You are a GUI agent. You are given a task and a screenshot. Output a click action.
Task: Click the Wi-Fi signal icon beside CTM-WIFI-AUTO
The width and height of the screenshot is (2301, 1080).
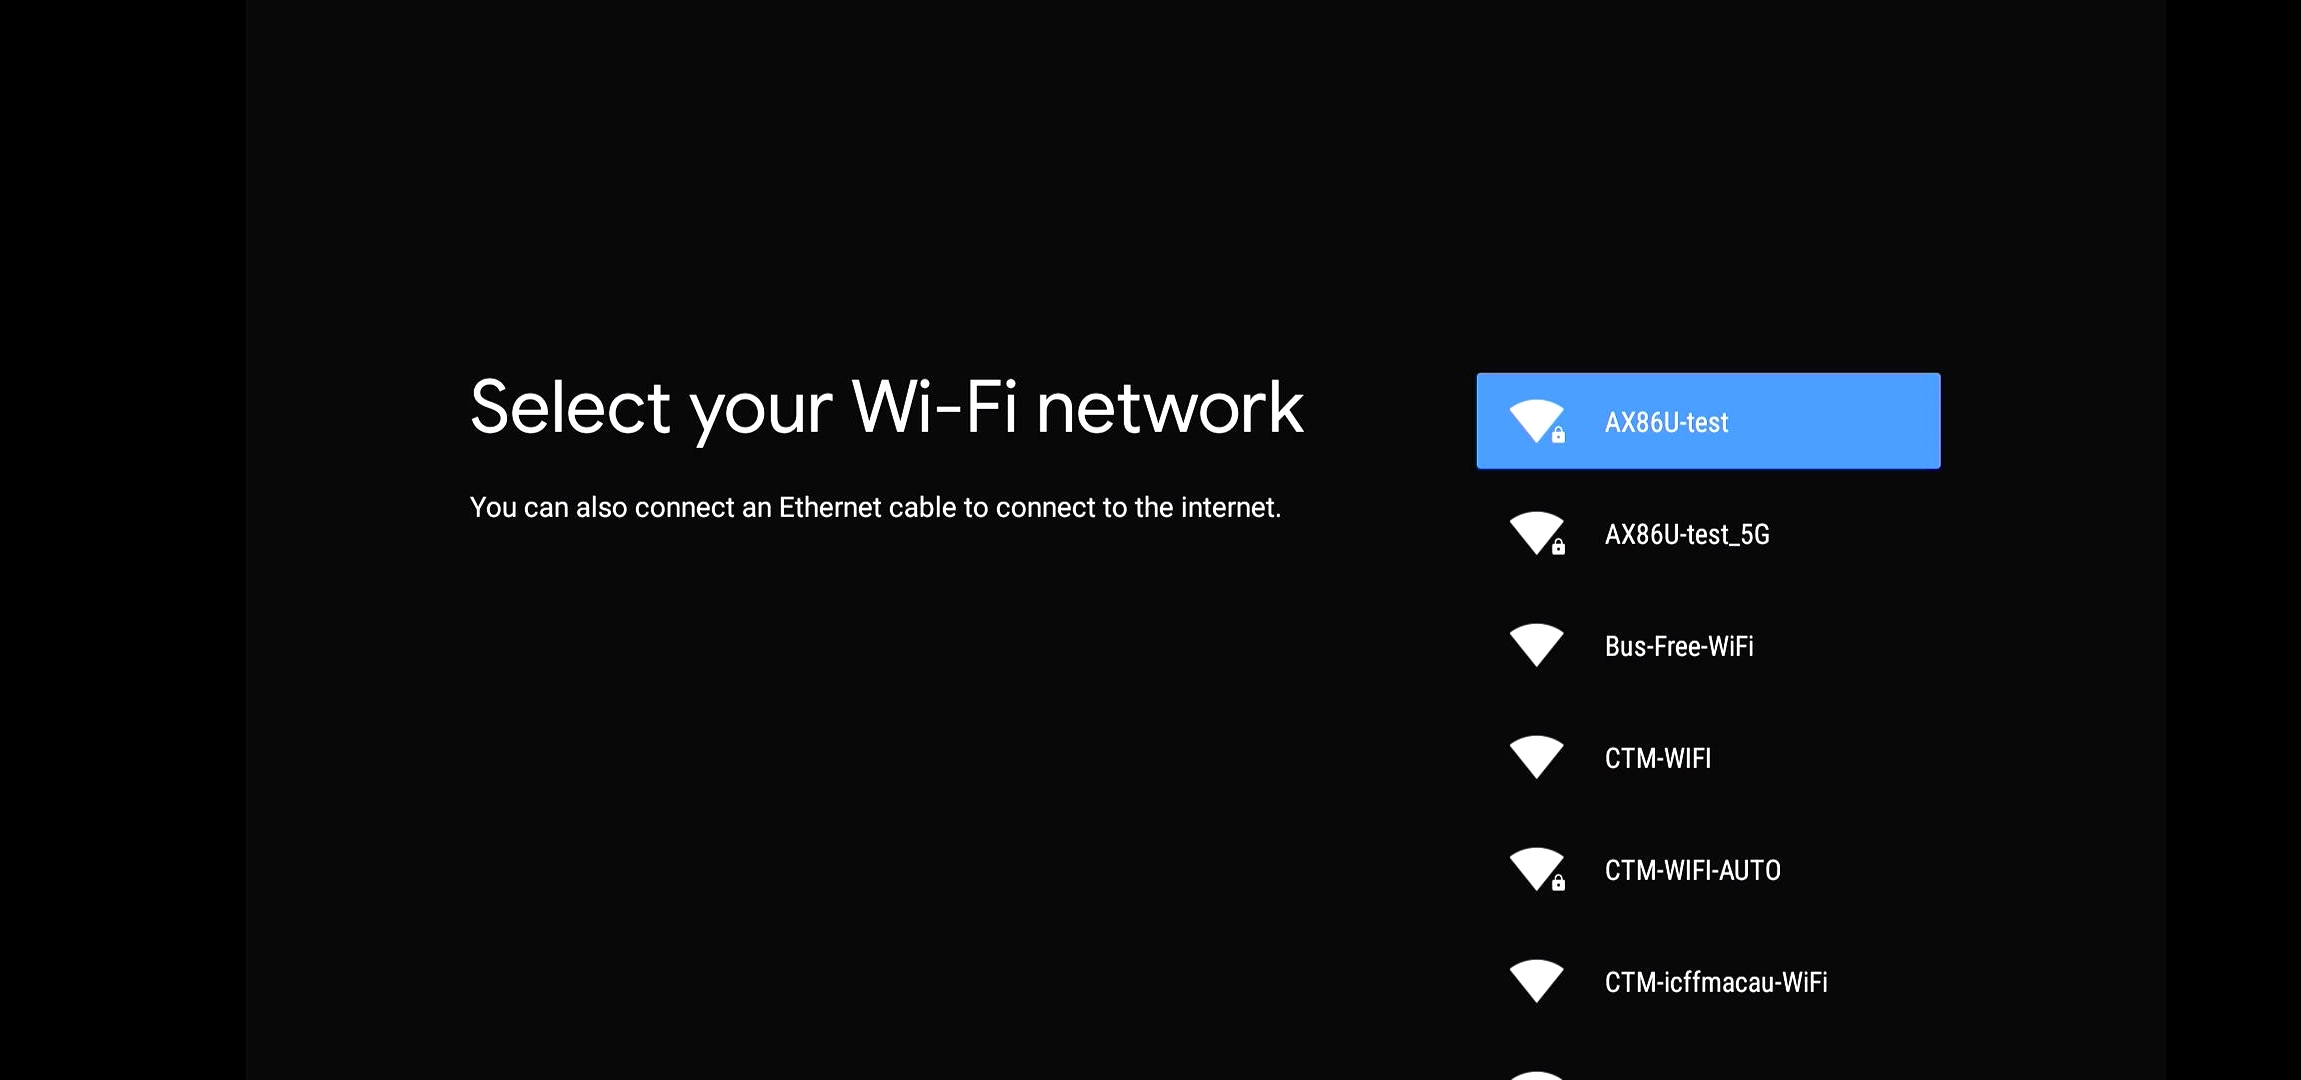coord(1536,869)
